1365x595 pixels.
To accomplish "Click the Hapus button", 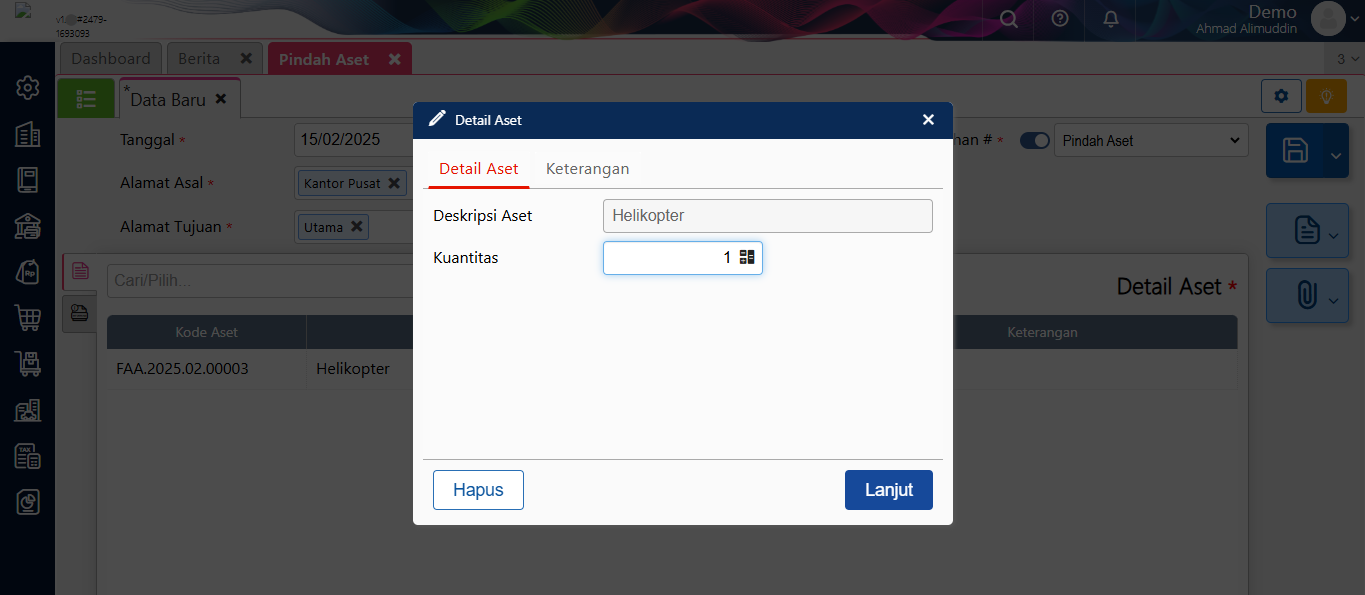I will click(x=478, y=490).
